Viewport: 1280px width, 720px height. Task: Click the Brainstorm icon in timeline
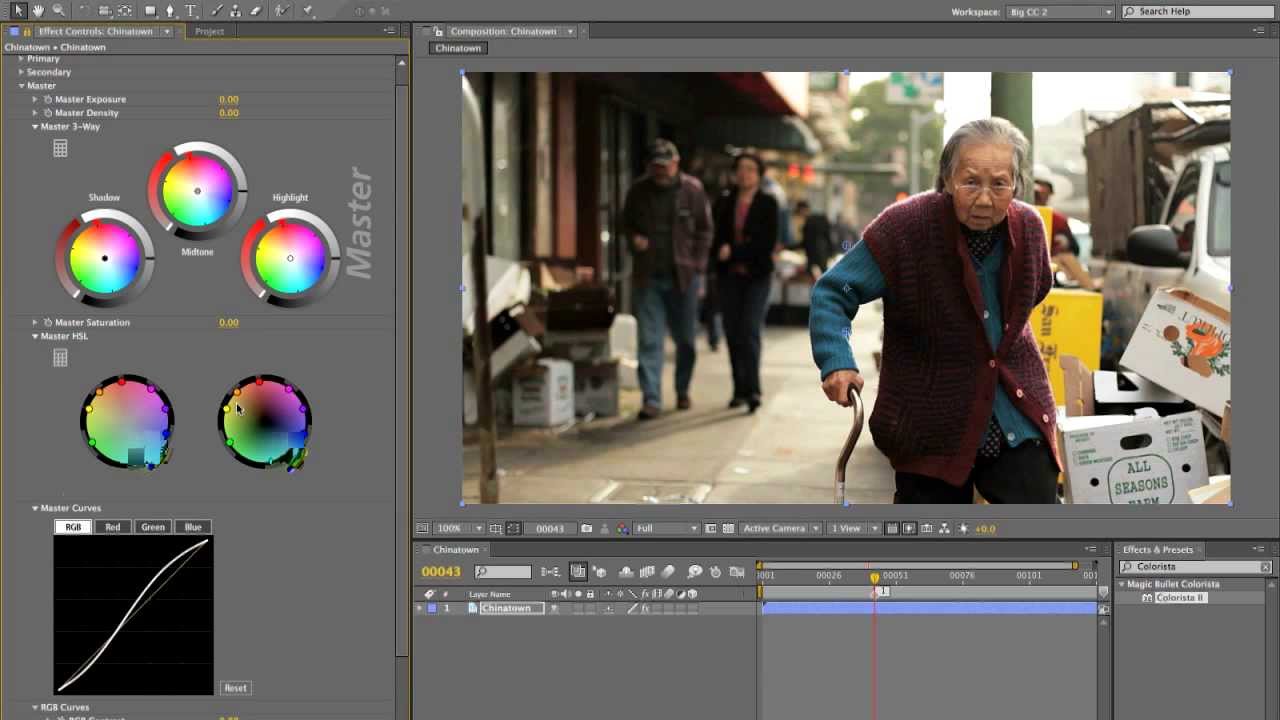pyautogui.click(x=694, y=572)
